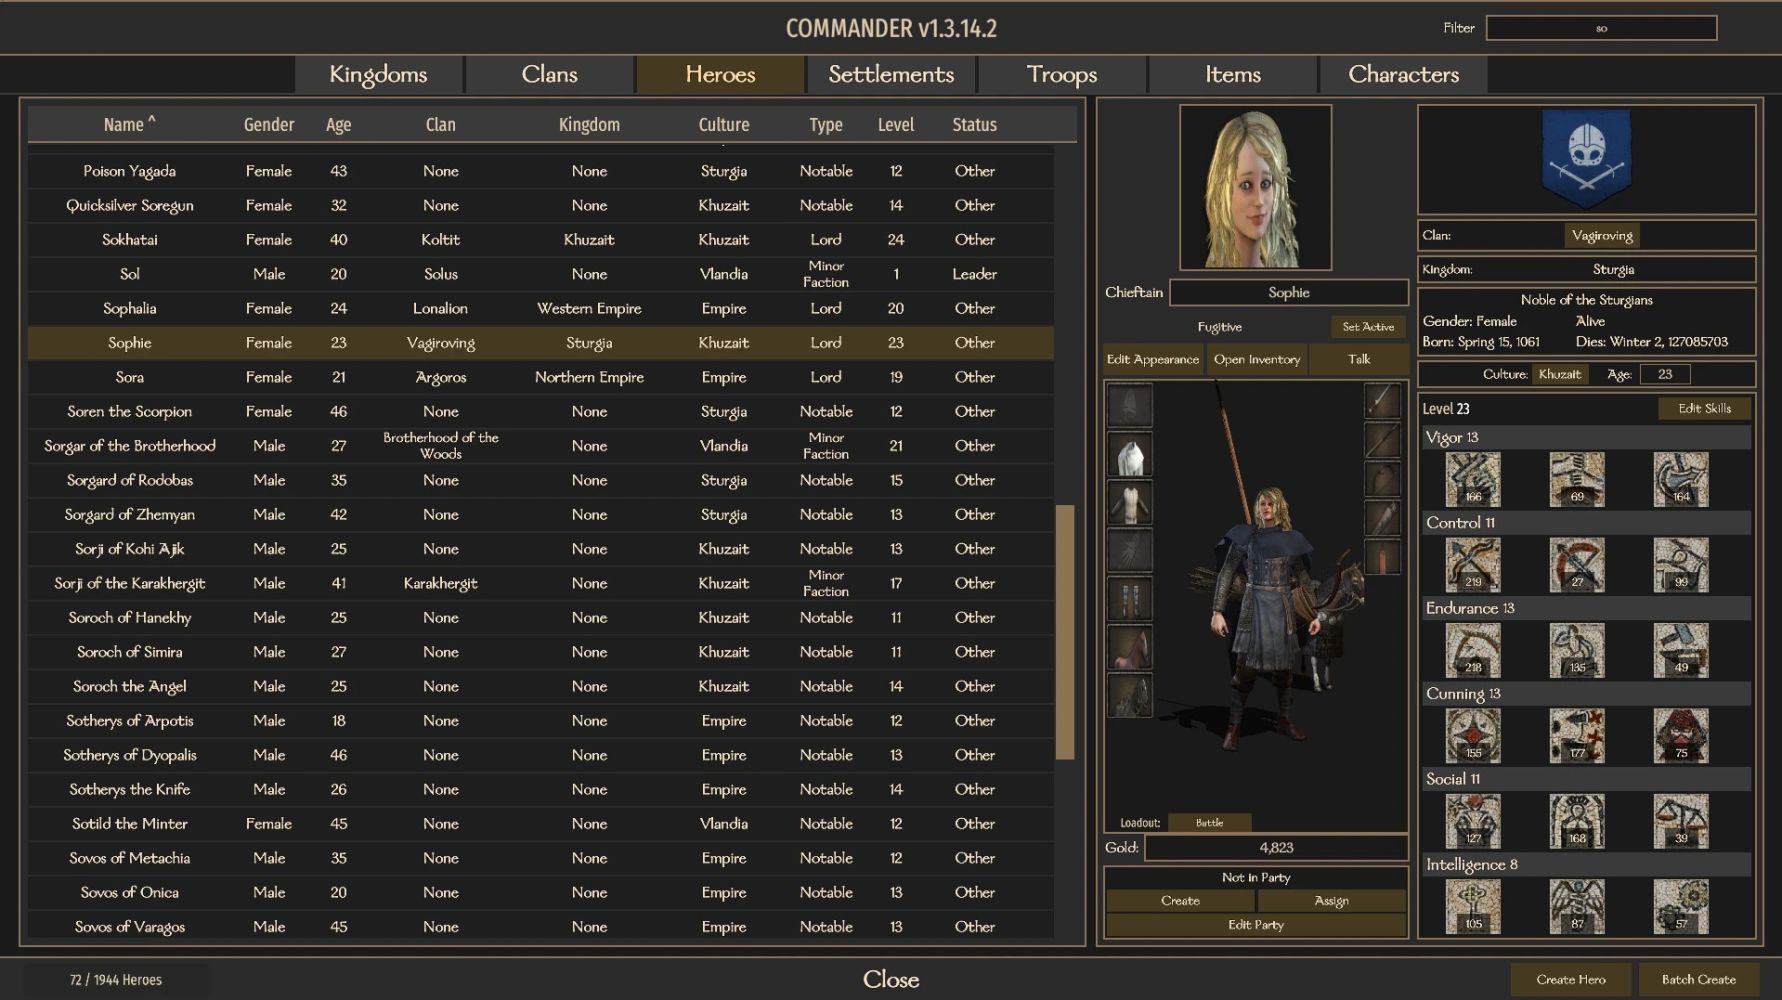1782x1000 pixels.
Task: Open the Vagiroving clan selector
Action: pyautogui.click(x=1601, y=236)
